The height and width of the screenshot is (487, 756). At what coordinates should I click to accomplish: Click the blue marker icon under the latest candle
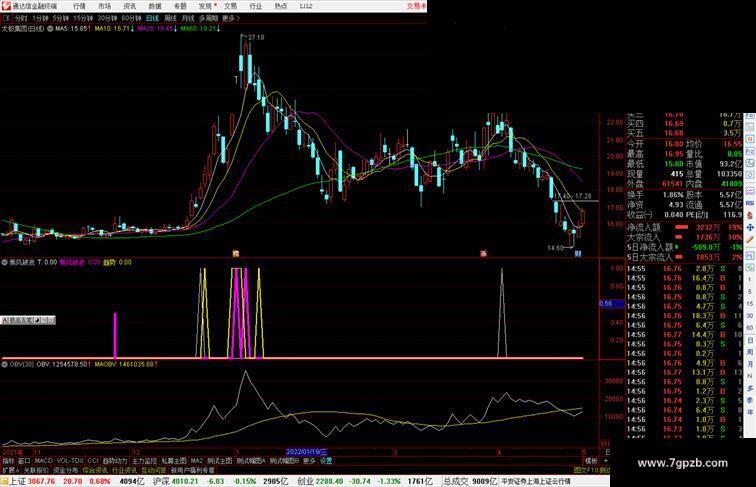(x=578, y=254)
